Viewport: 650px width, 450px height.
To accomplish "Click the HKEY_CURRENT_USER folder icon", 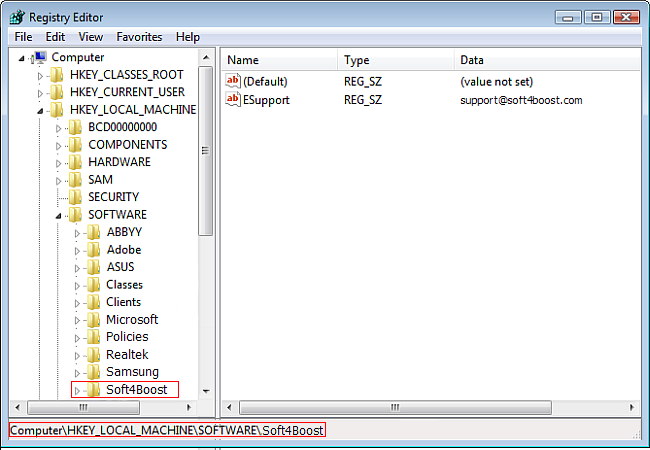I will 56,92.
